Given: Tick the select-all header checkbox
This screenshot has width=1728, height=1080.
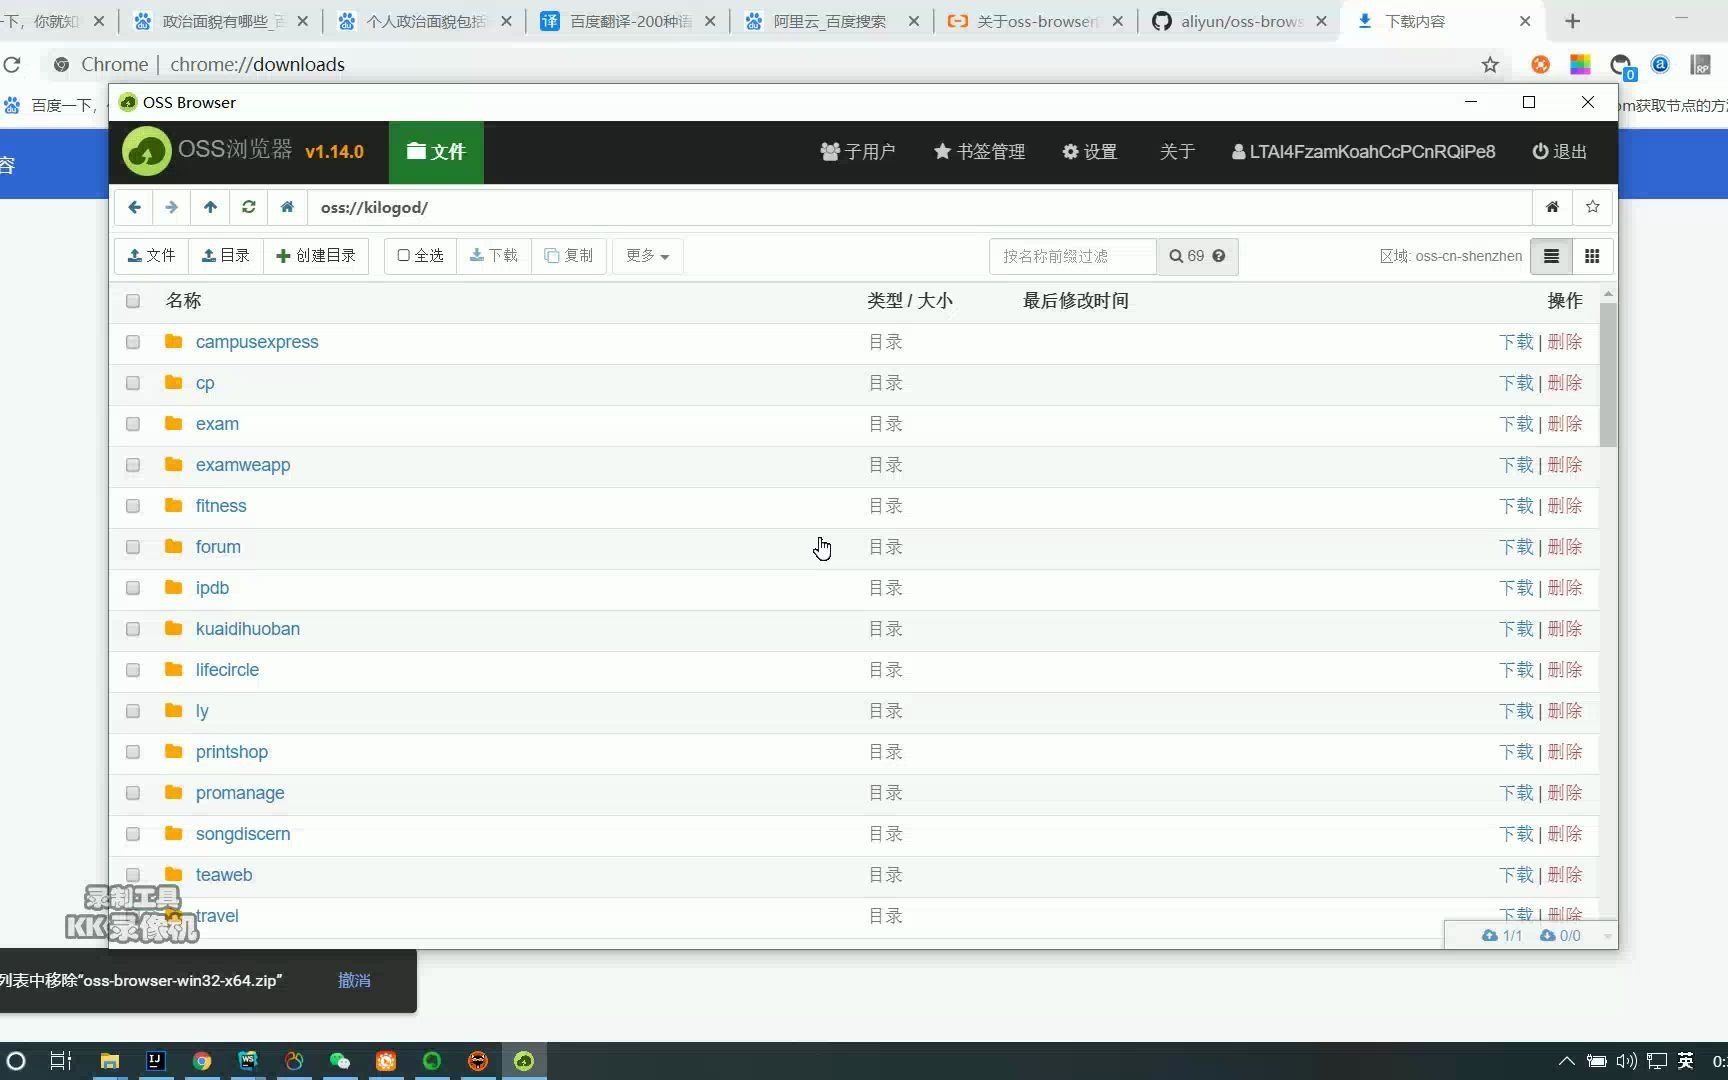Looking at the screenshot, I should click(133, 301).
